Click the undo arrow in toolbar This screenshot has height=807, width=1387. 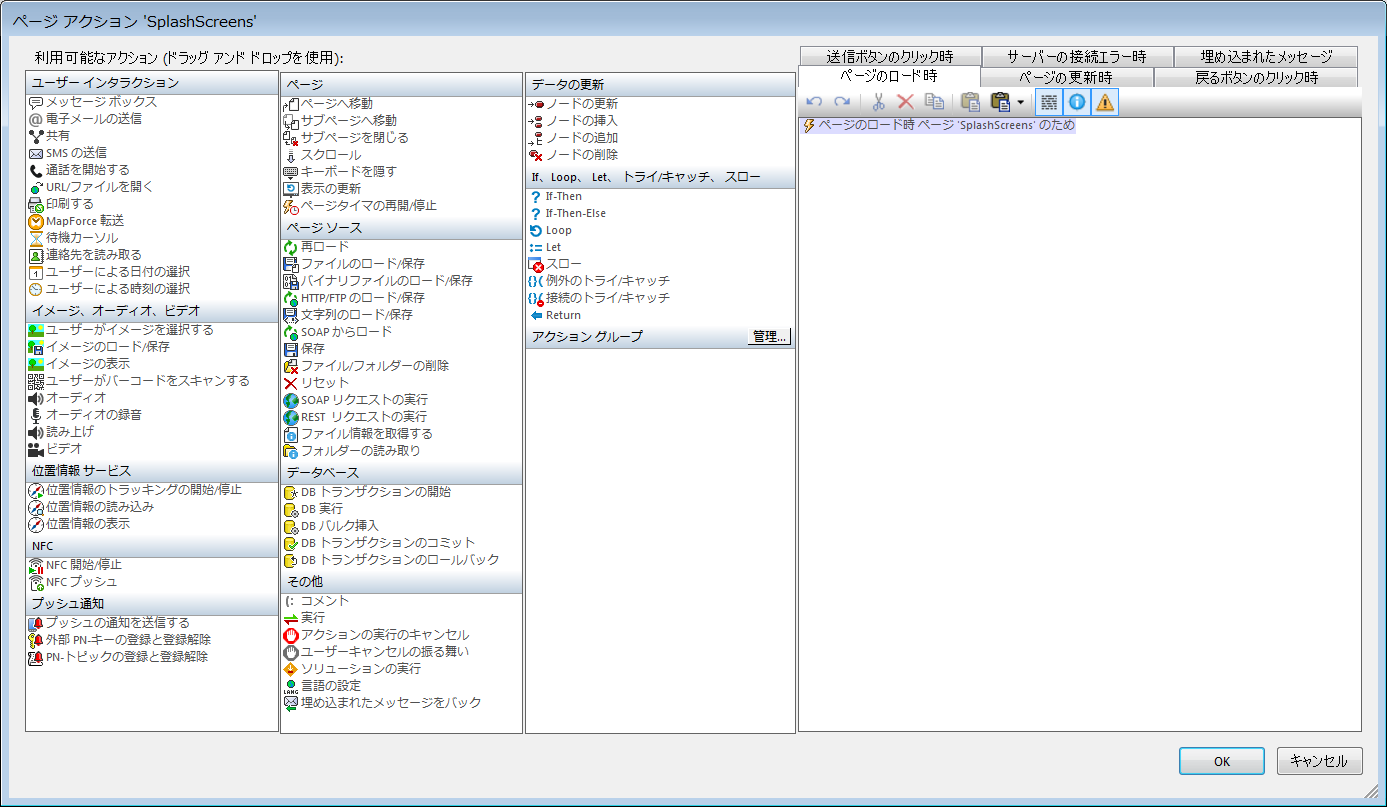(x=814, y=102)
